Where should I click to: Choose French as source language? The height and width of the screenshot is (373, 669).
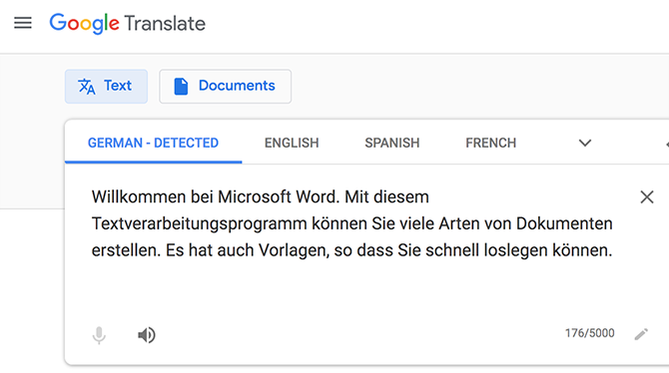click(x=491, y=143)
